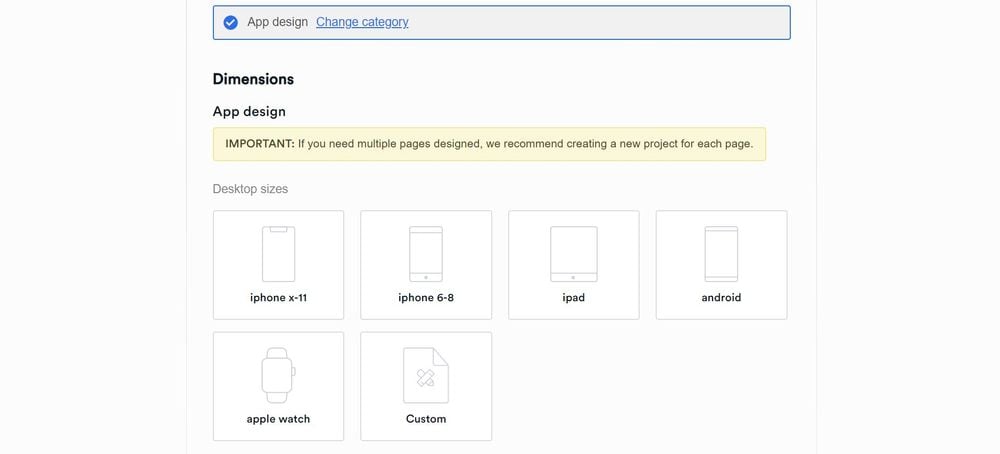The height and width of the screenshot is (454, 1000).
Task: Click the ipad tablet icon
Action: (574, 254)
